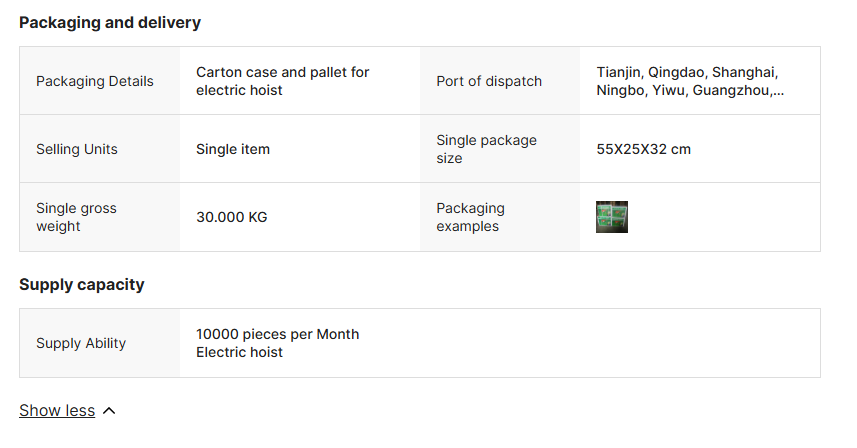Click the Supply capacity heading
The image size is (857, 448).
click(x=82, y=284)
